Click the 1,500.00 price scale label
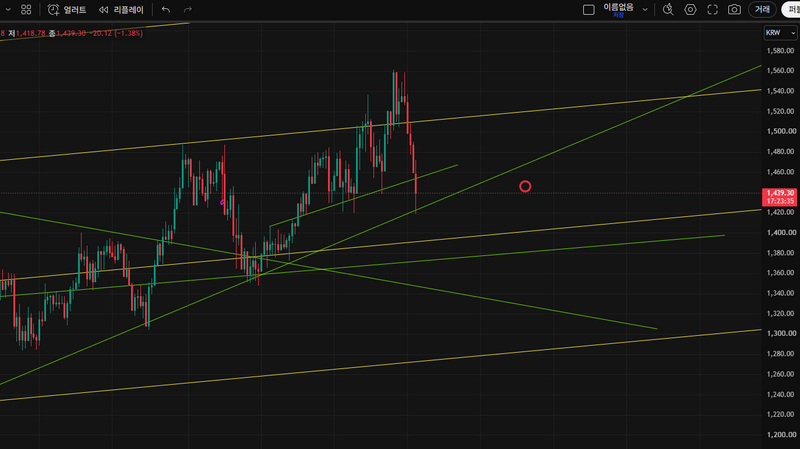The height and width of the screenshot is (449, 800). pyautogui.click(x=780, y=131)
